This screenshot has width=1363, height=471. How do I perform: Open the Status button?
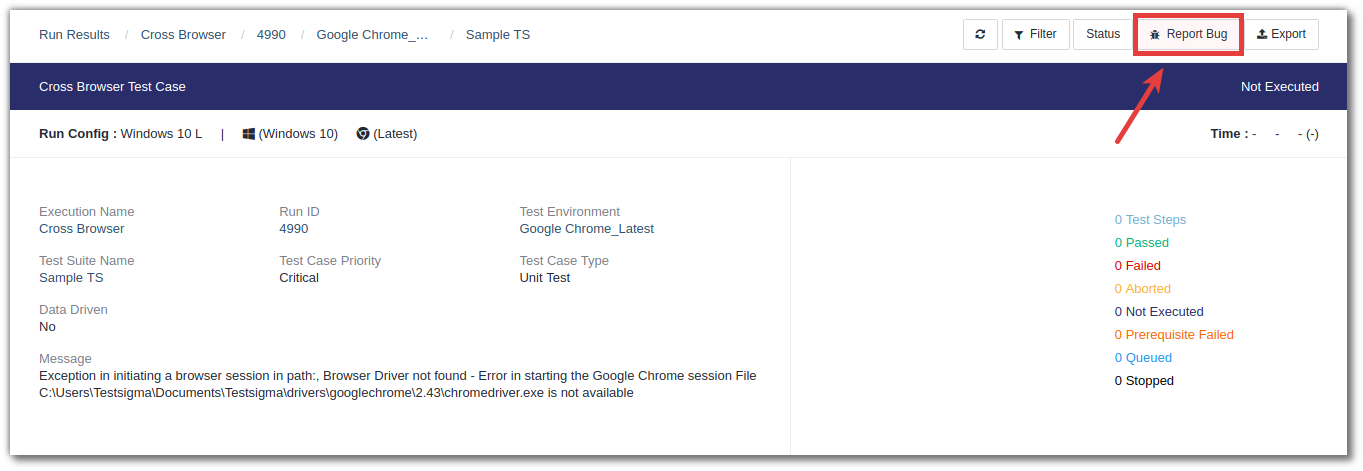(x=1103, y=34)
